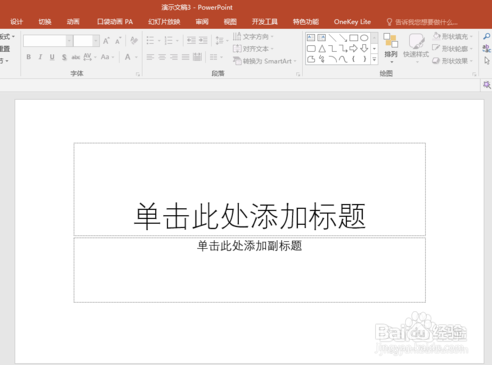
Task: Open the 排列 arrange button
Action: pos(391,48)
